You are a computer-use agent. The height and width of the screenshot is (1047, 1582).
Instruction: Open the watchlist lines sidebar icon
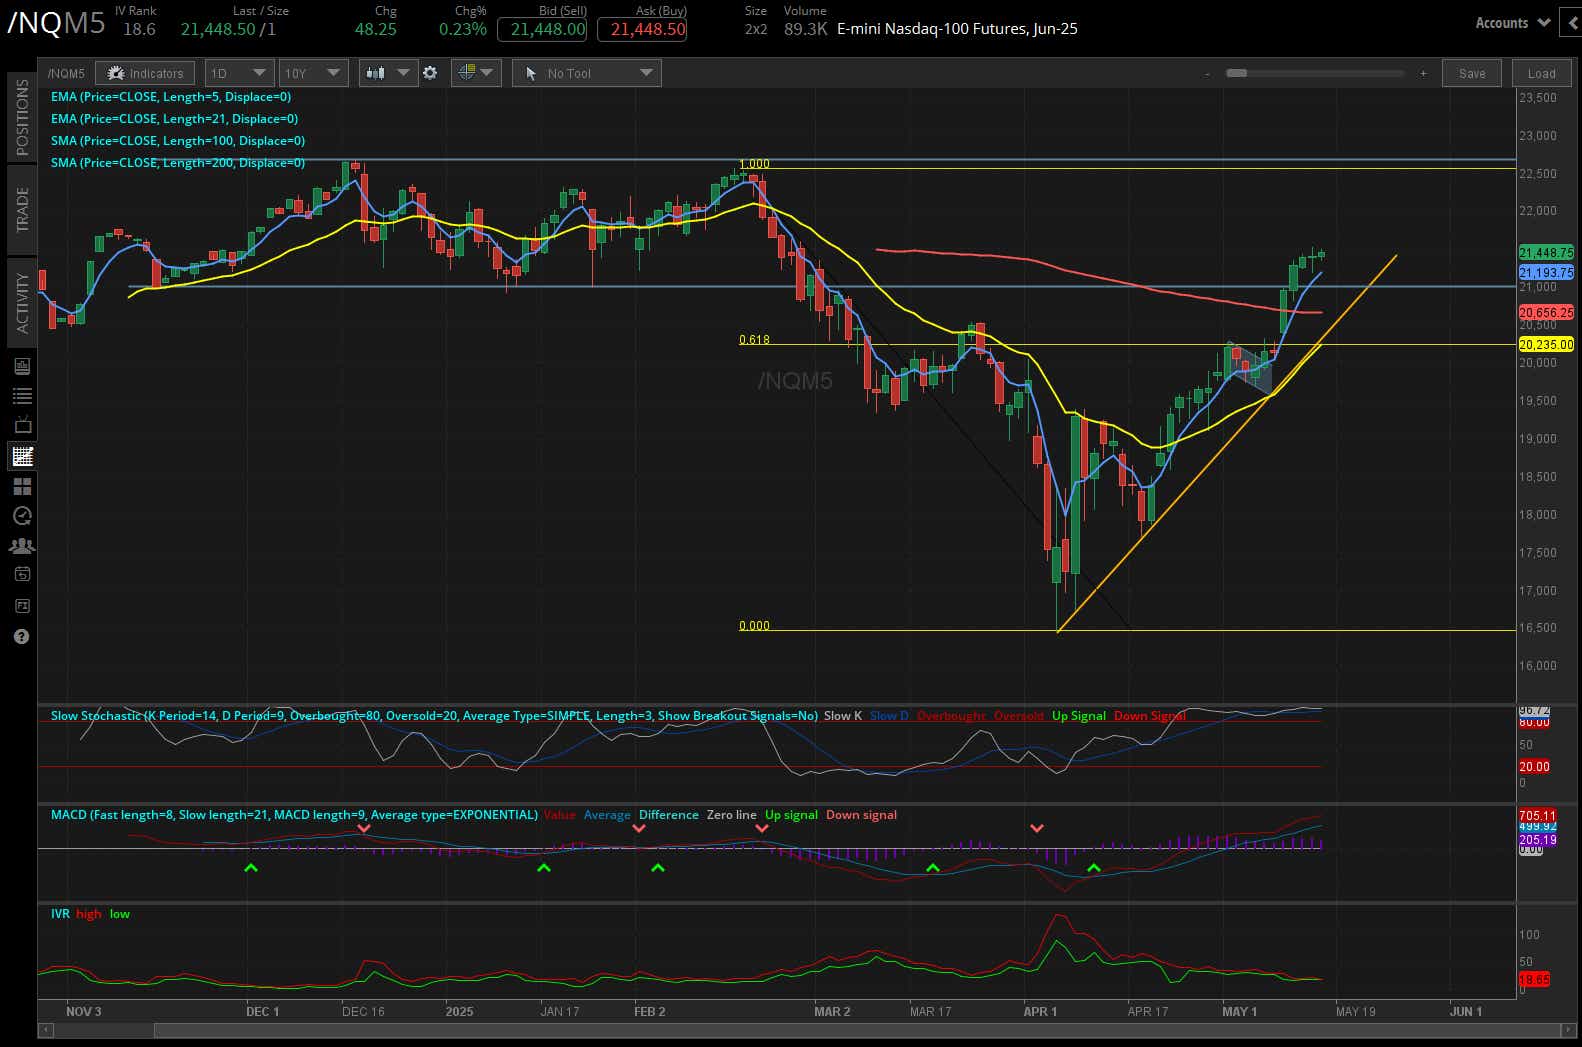click(x=22, y=397)
